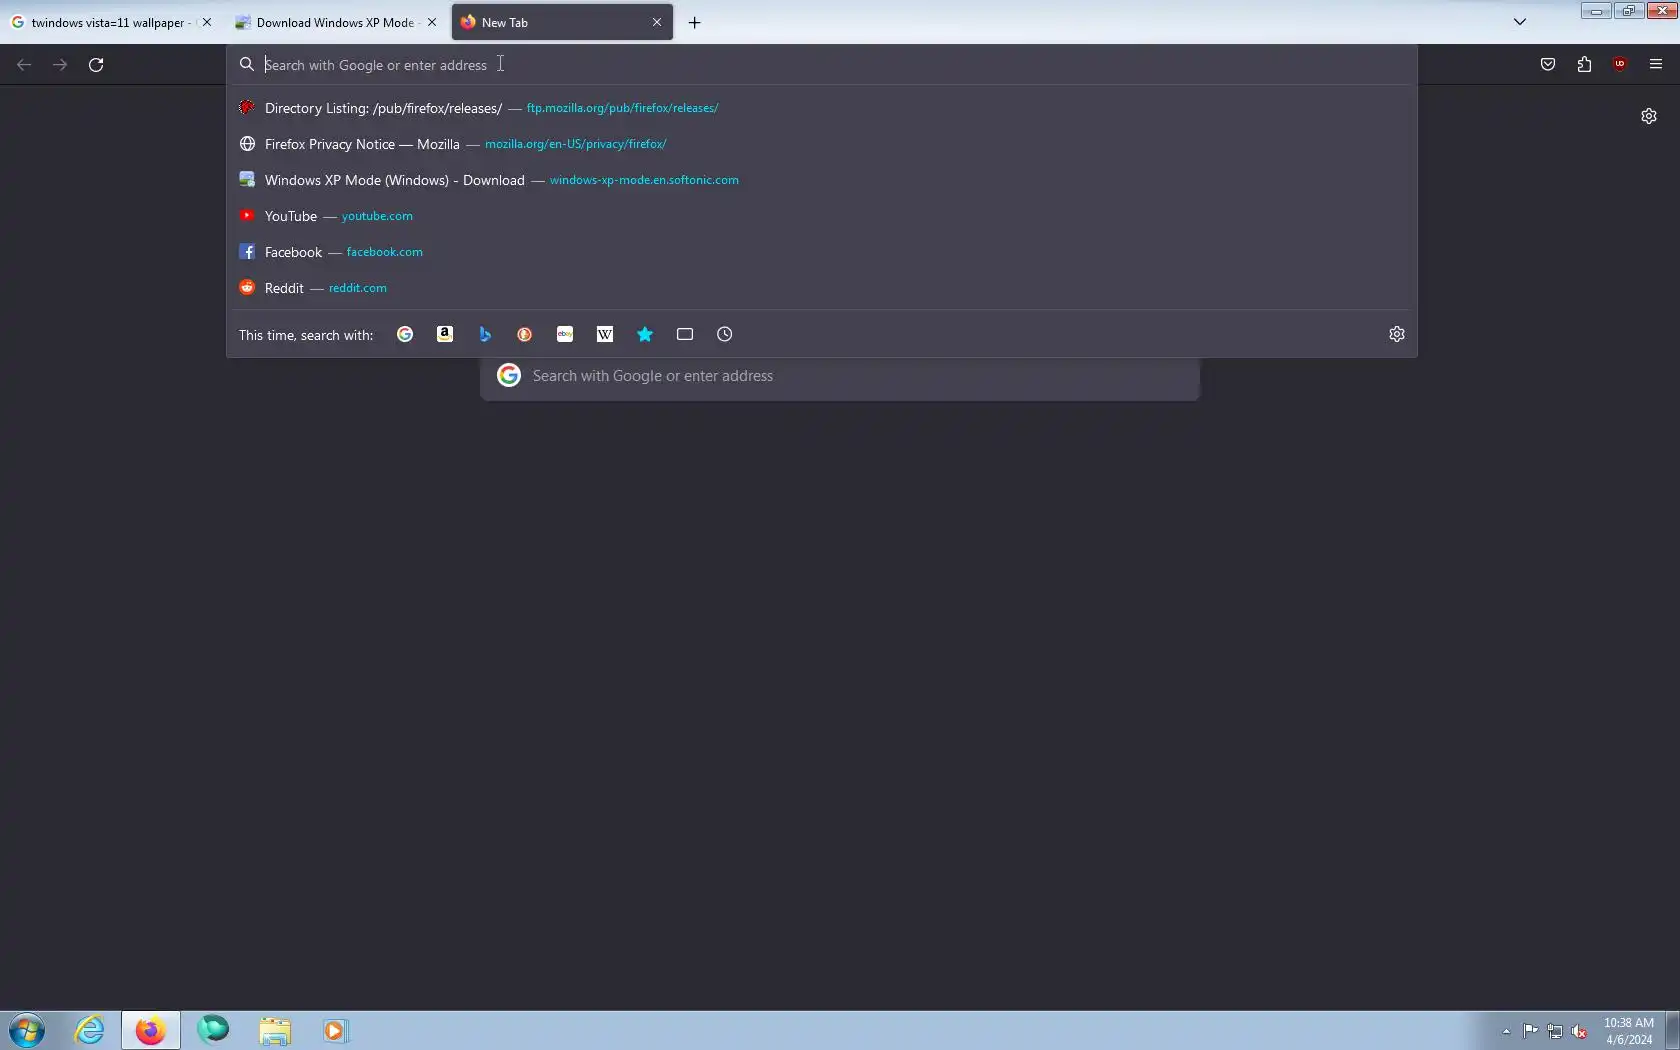This screenshot has height=1050, width=1680.
Task: Open the muted volume tray icon
Action: [x=1580, y=1031]
